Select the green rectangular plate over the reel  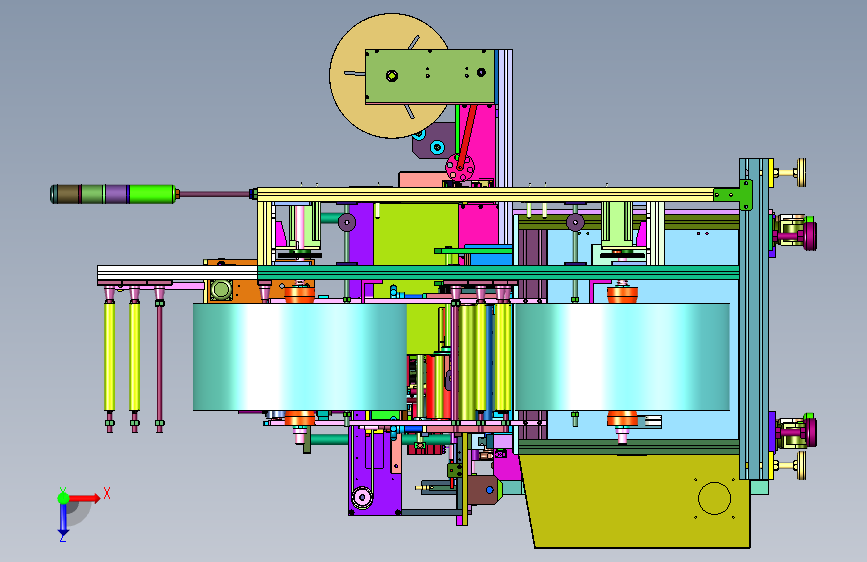(x=430, y=76)
